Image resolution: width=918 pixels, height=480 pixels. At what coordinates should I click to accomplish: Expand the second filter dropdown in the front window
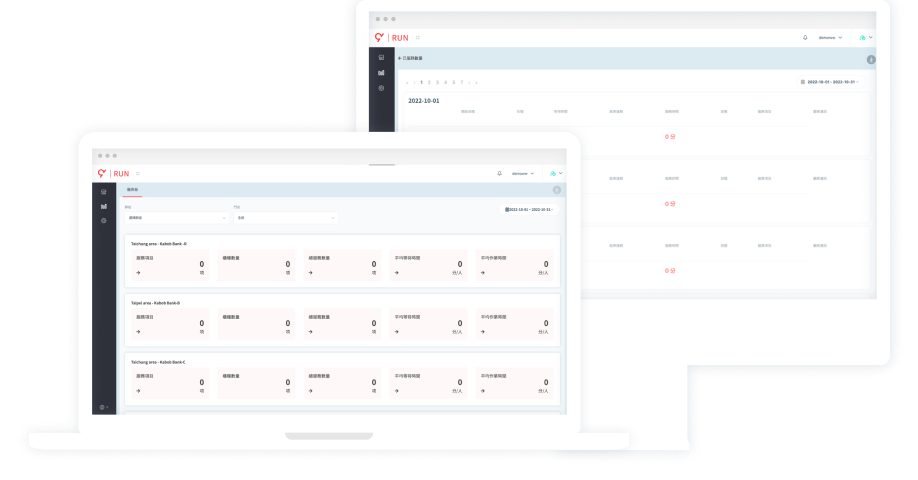coord(285,217)
